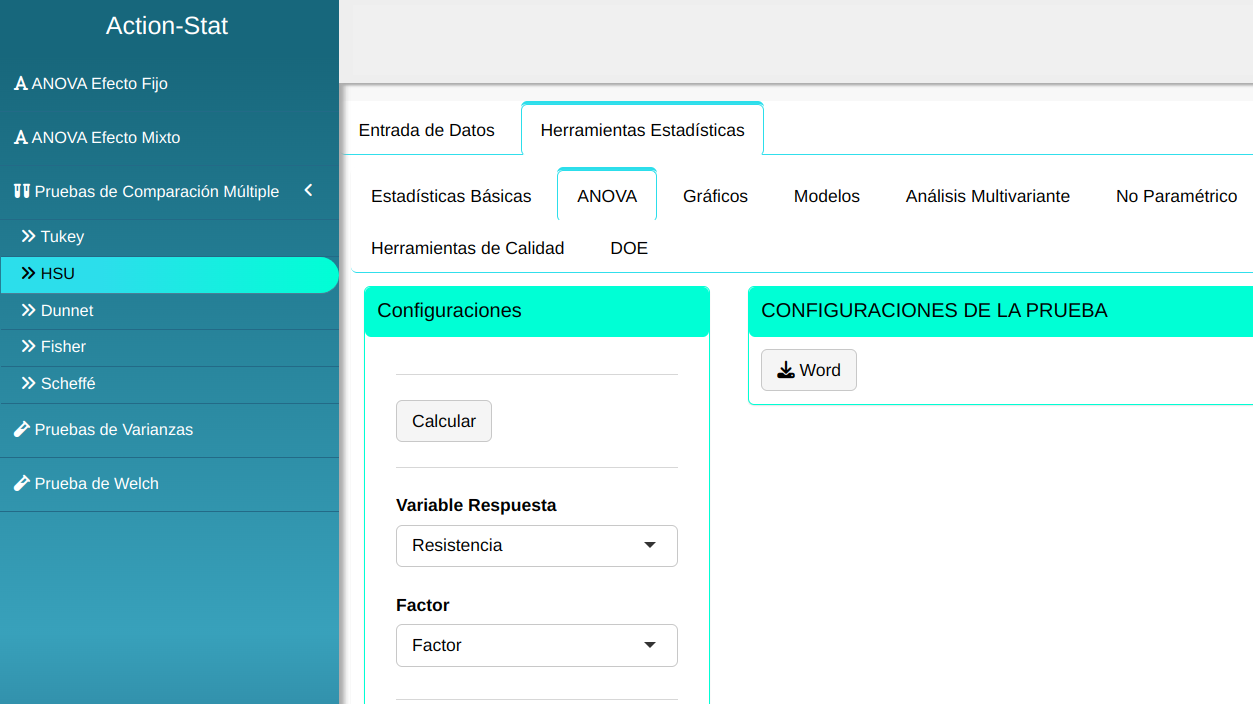The width and height of the screenshot is (1253, 704).
Task: Select the Fisher test in sidebar
Action: 63,347
